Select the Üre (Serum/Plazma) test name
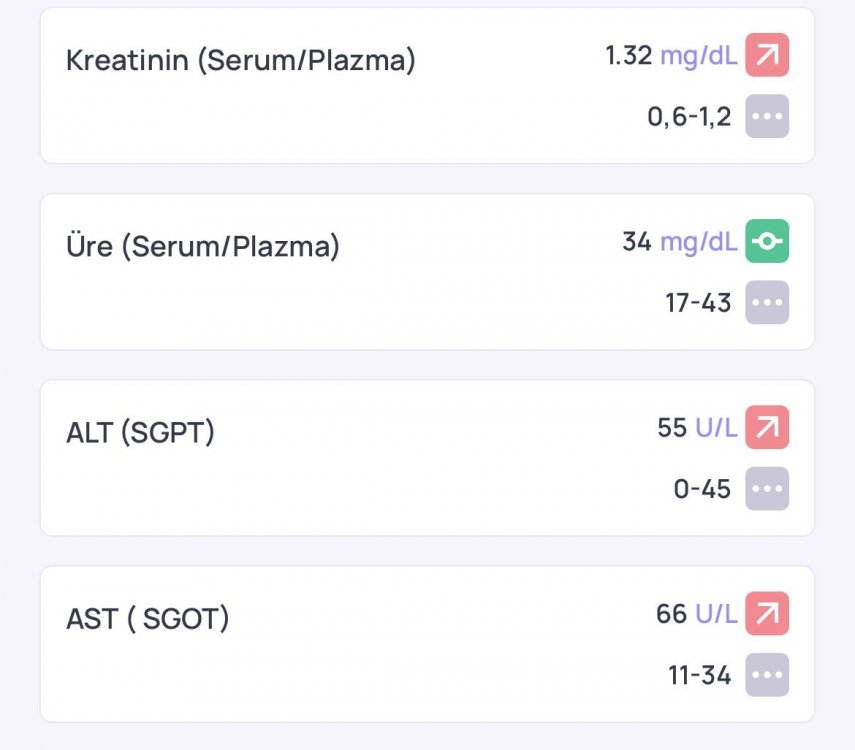 tap(203, 246)
